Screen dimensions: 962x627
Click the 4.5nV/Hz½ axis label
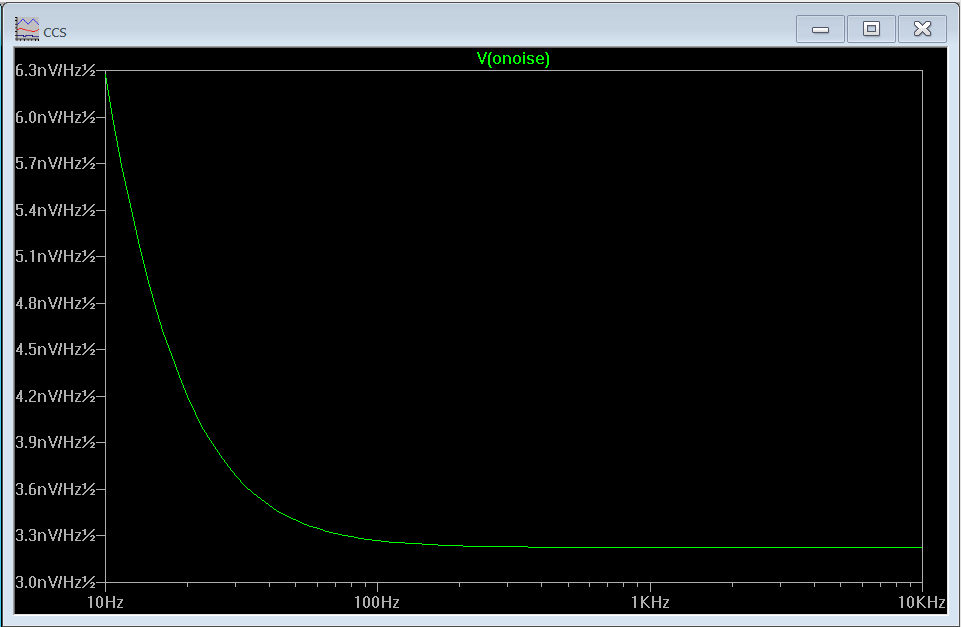coord(56,349)
